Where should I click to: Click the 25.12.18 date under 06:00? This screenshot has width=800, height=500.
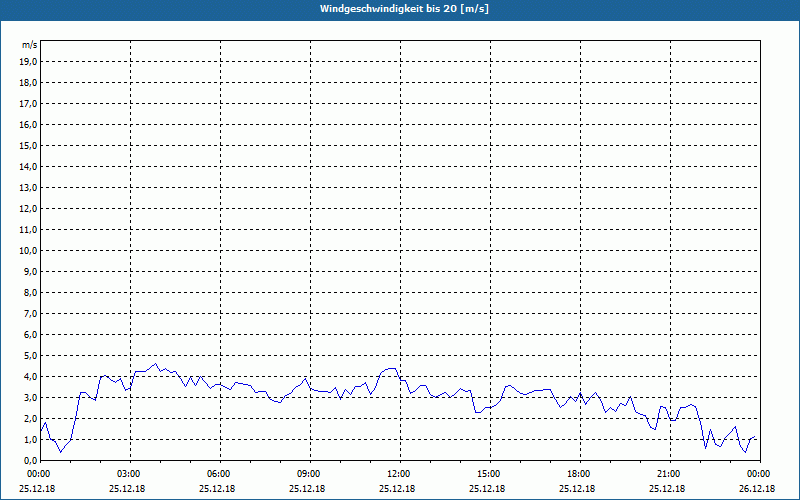[x=217, y=488]
